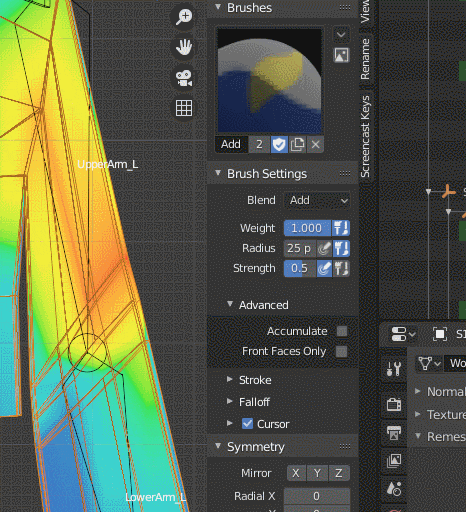Toggle unified strength icon next to Strength

coord(341,268)
